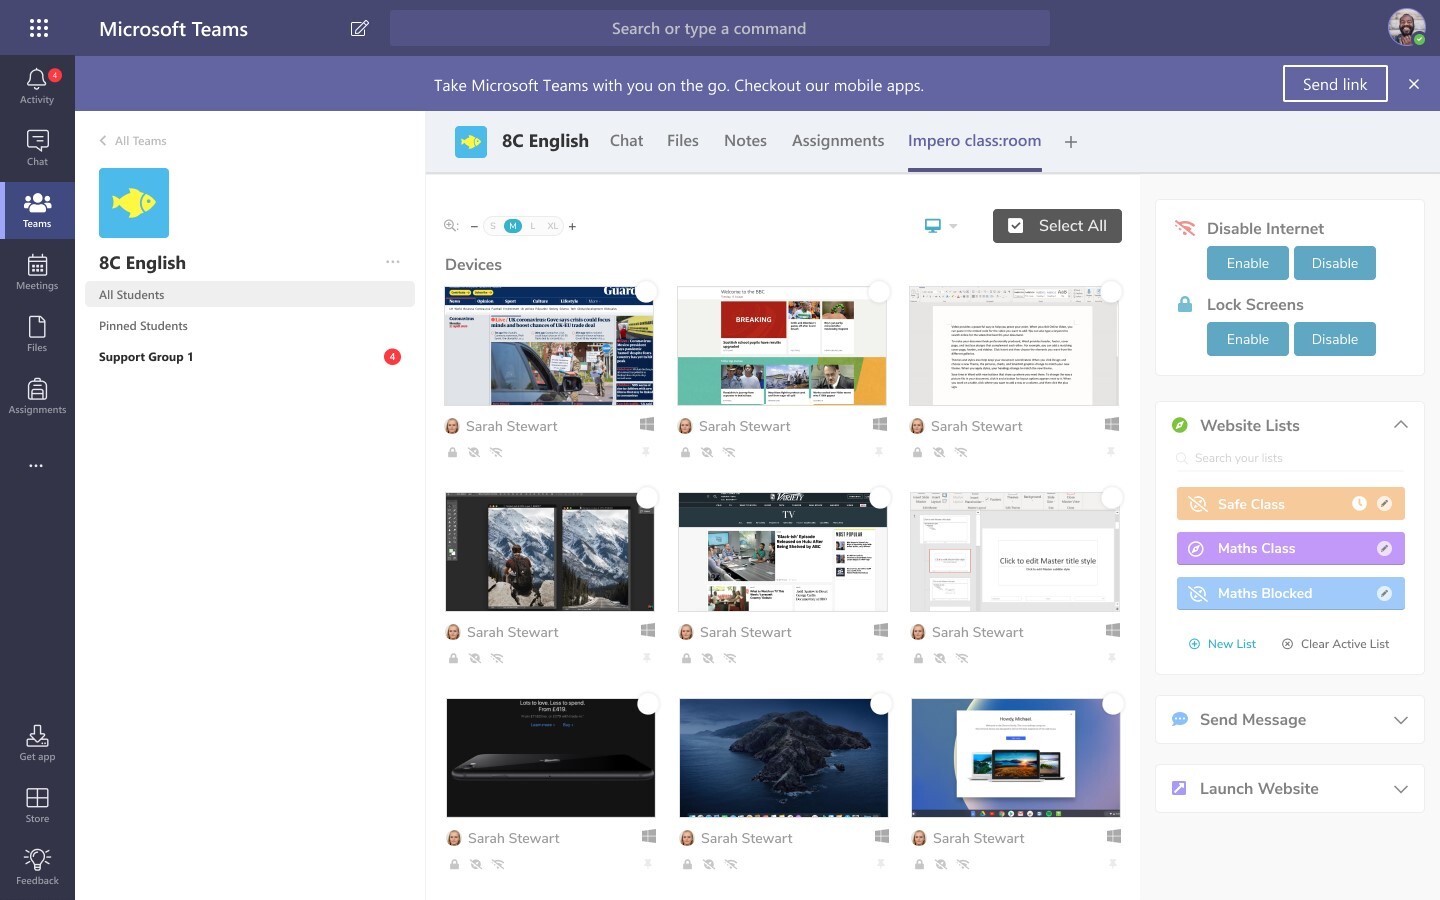Screen dimensions: 1440x900
Task: Collapse the Website Lists panel
Action: point(1400,425)
